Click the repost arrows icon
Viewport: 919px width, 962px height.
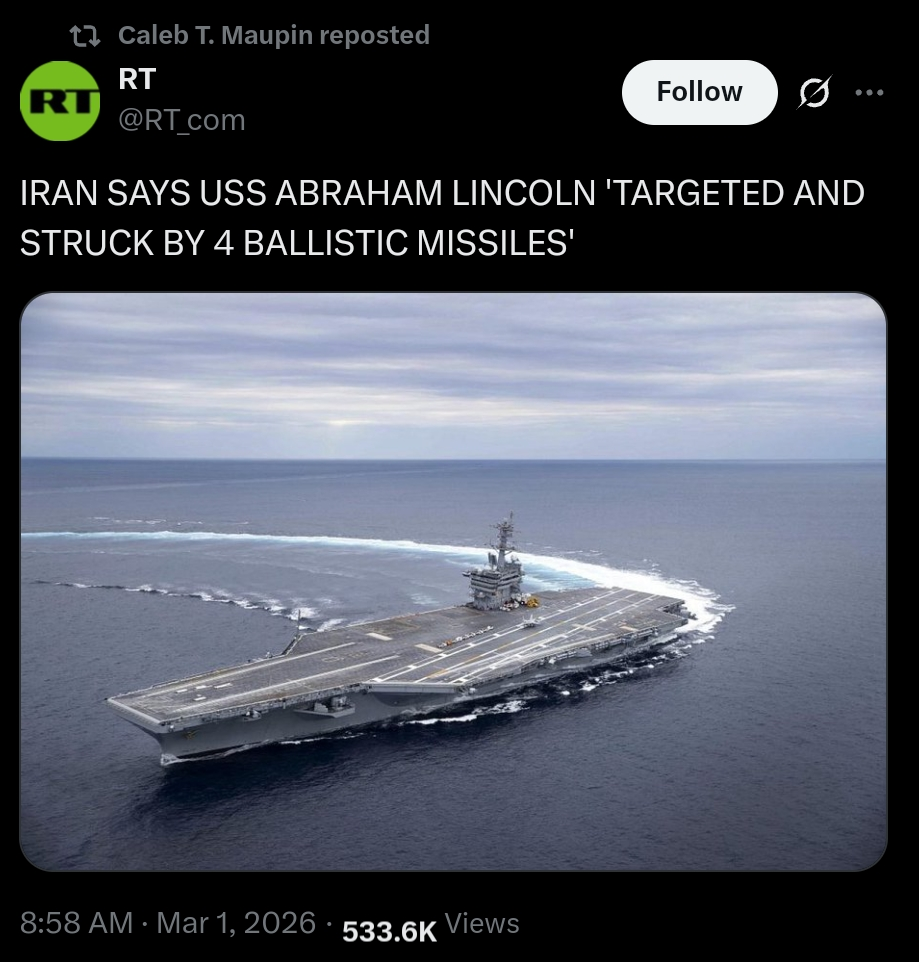85,36
